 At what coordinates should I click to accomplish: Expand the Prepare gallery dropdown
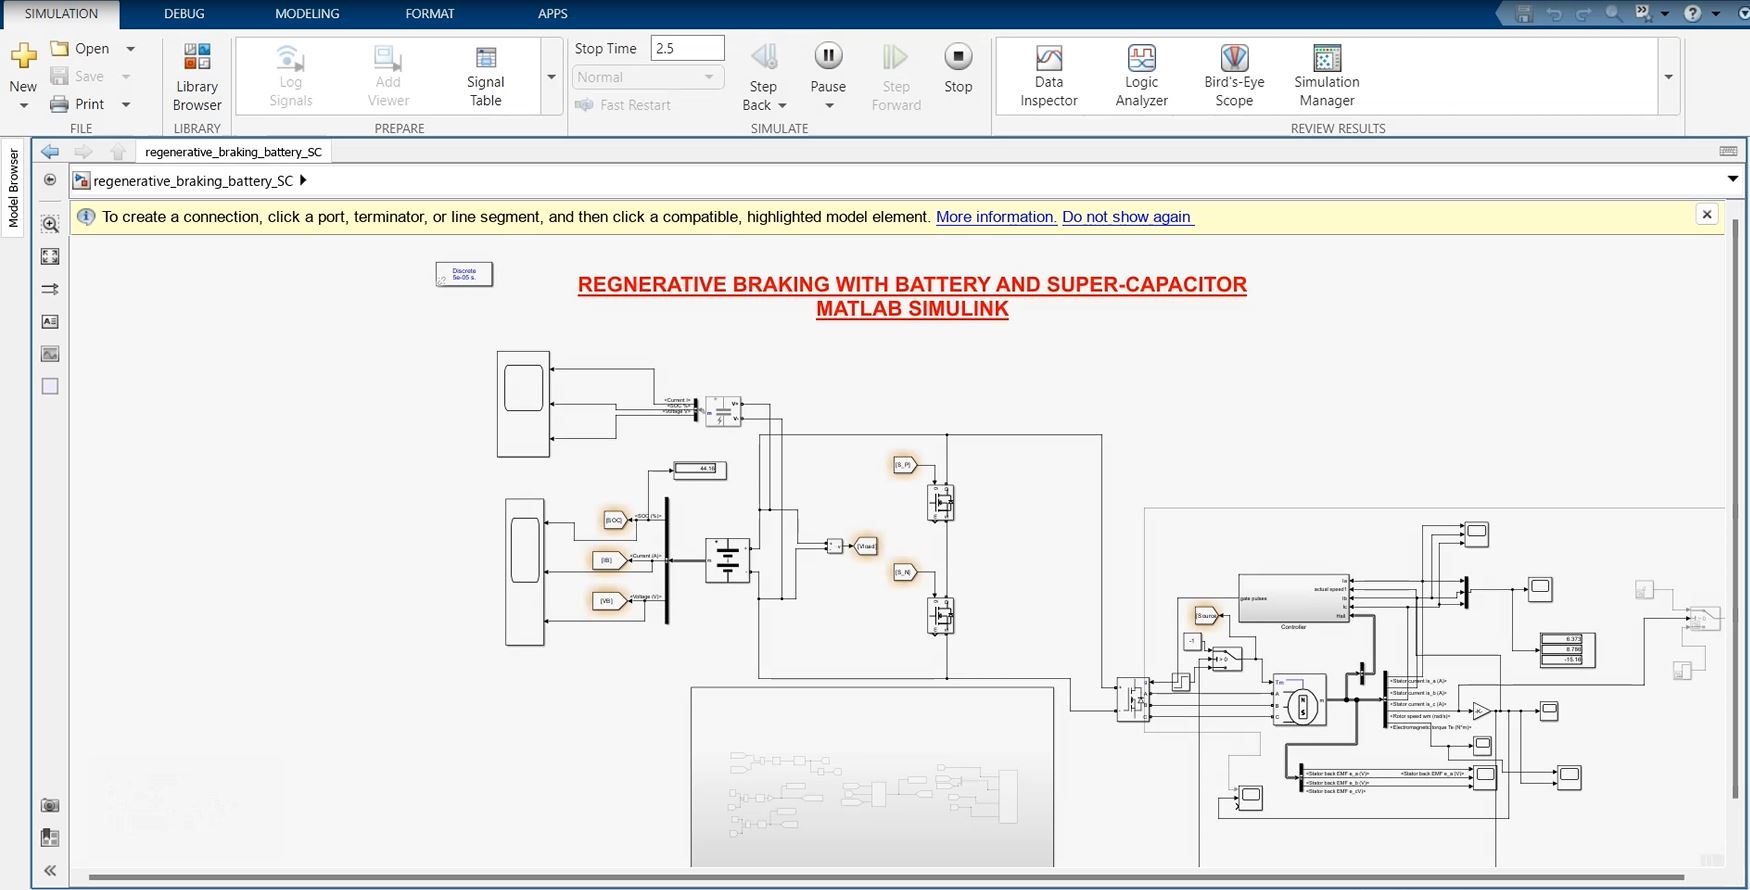pos(551,77)
